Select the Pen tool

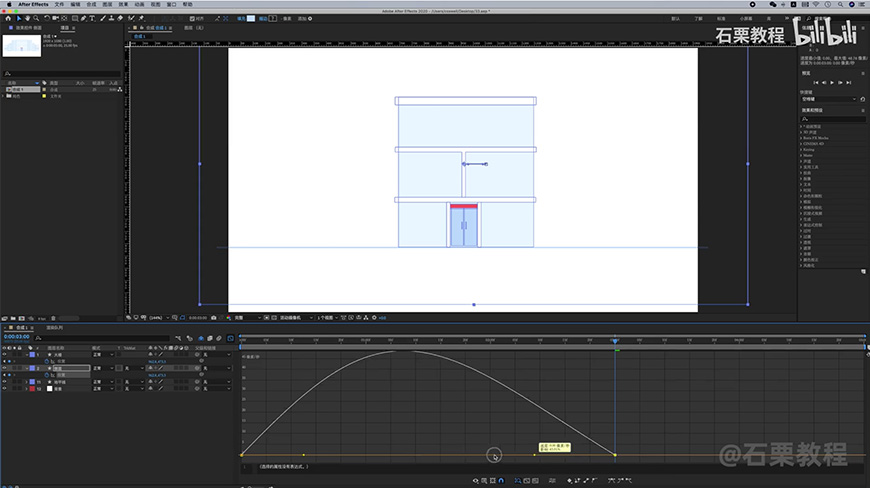click(83, 18)
